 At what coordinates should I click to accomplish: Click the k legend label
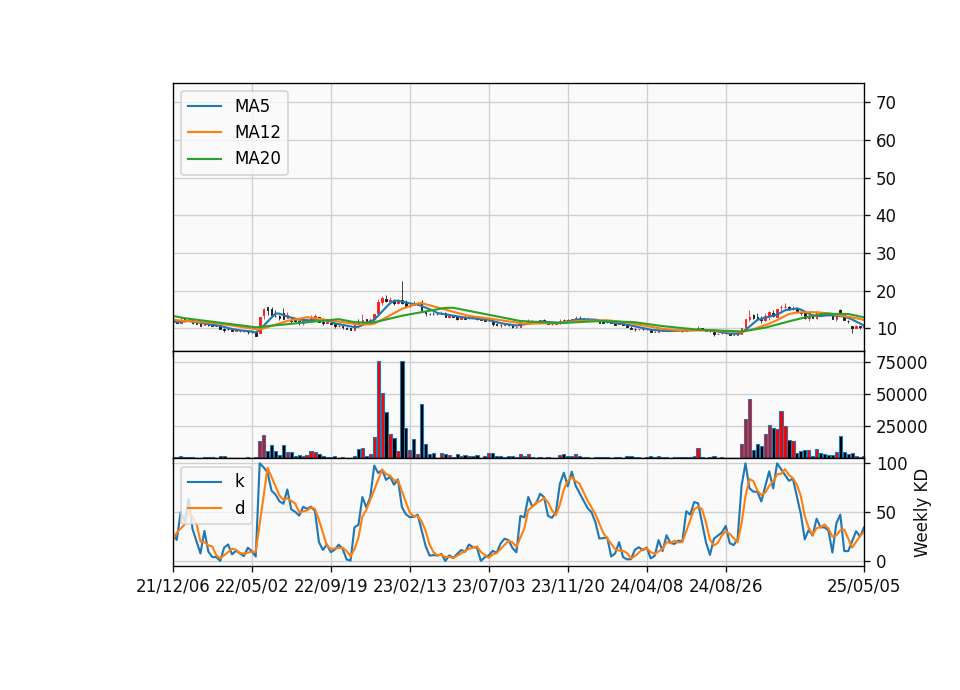pos(240,481)
